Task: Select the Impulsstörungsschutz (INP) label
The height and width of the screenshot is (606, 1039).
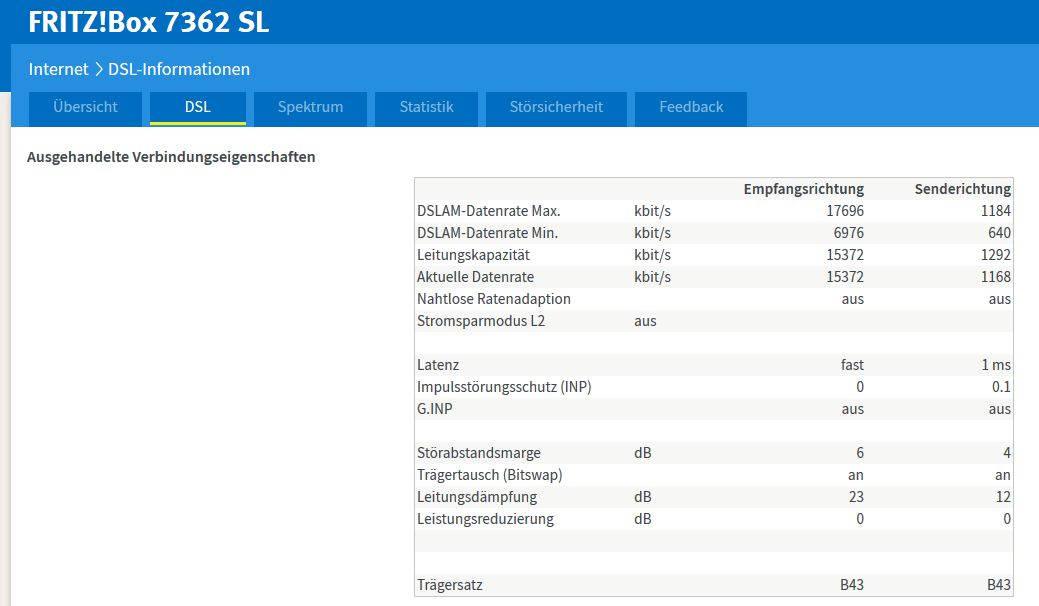Action: click(x=504, y=387)
